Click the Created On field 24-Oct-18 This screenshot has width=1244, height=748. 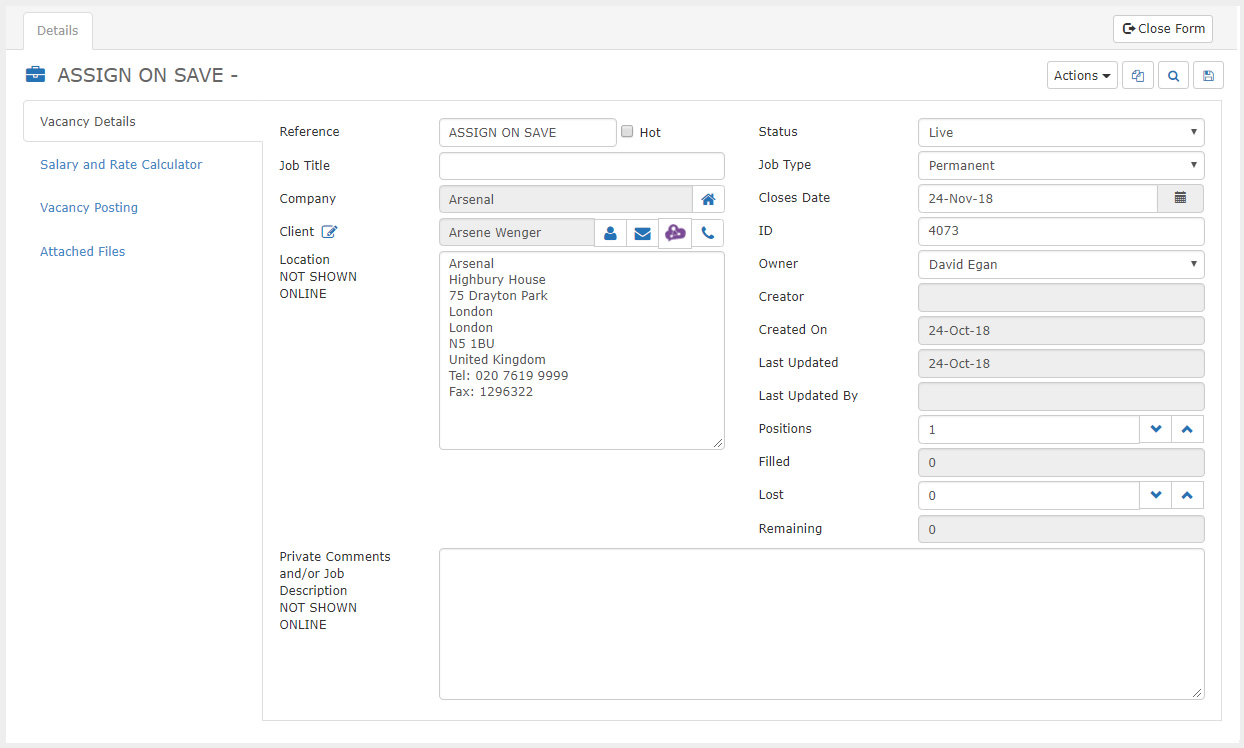[1061, 330]
